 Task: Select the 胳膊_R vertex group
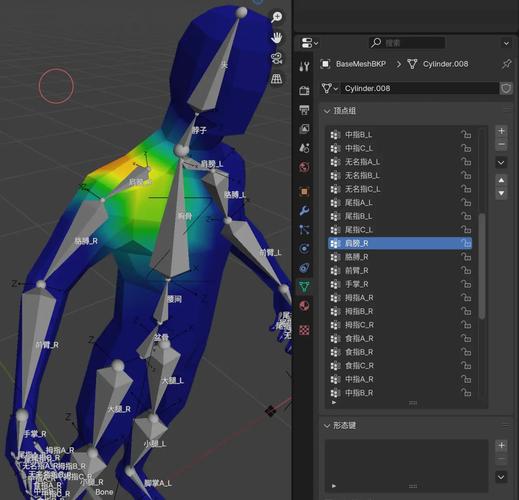(400, 257)
